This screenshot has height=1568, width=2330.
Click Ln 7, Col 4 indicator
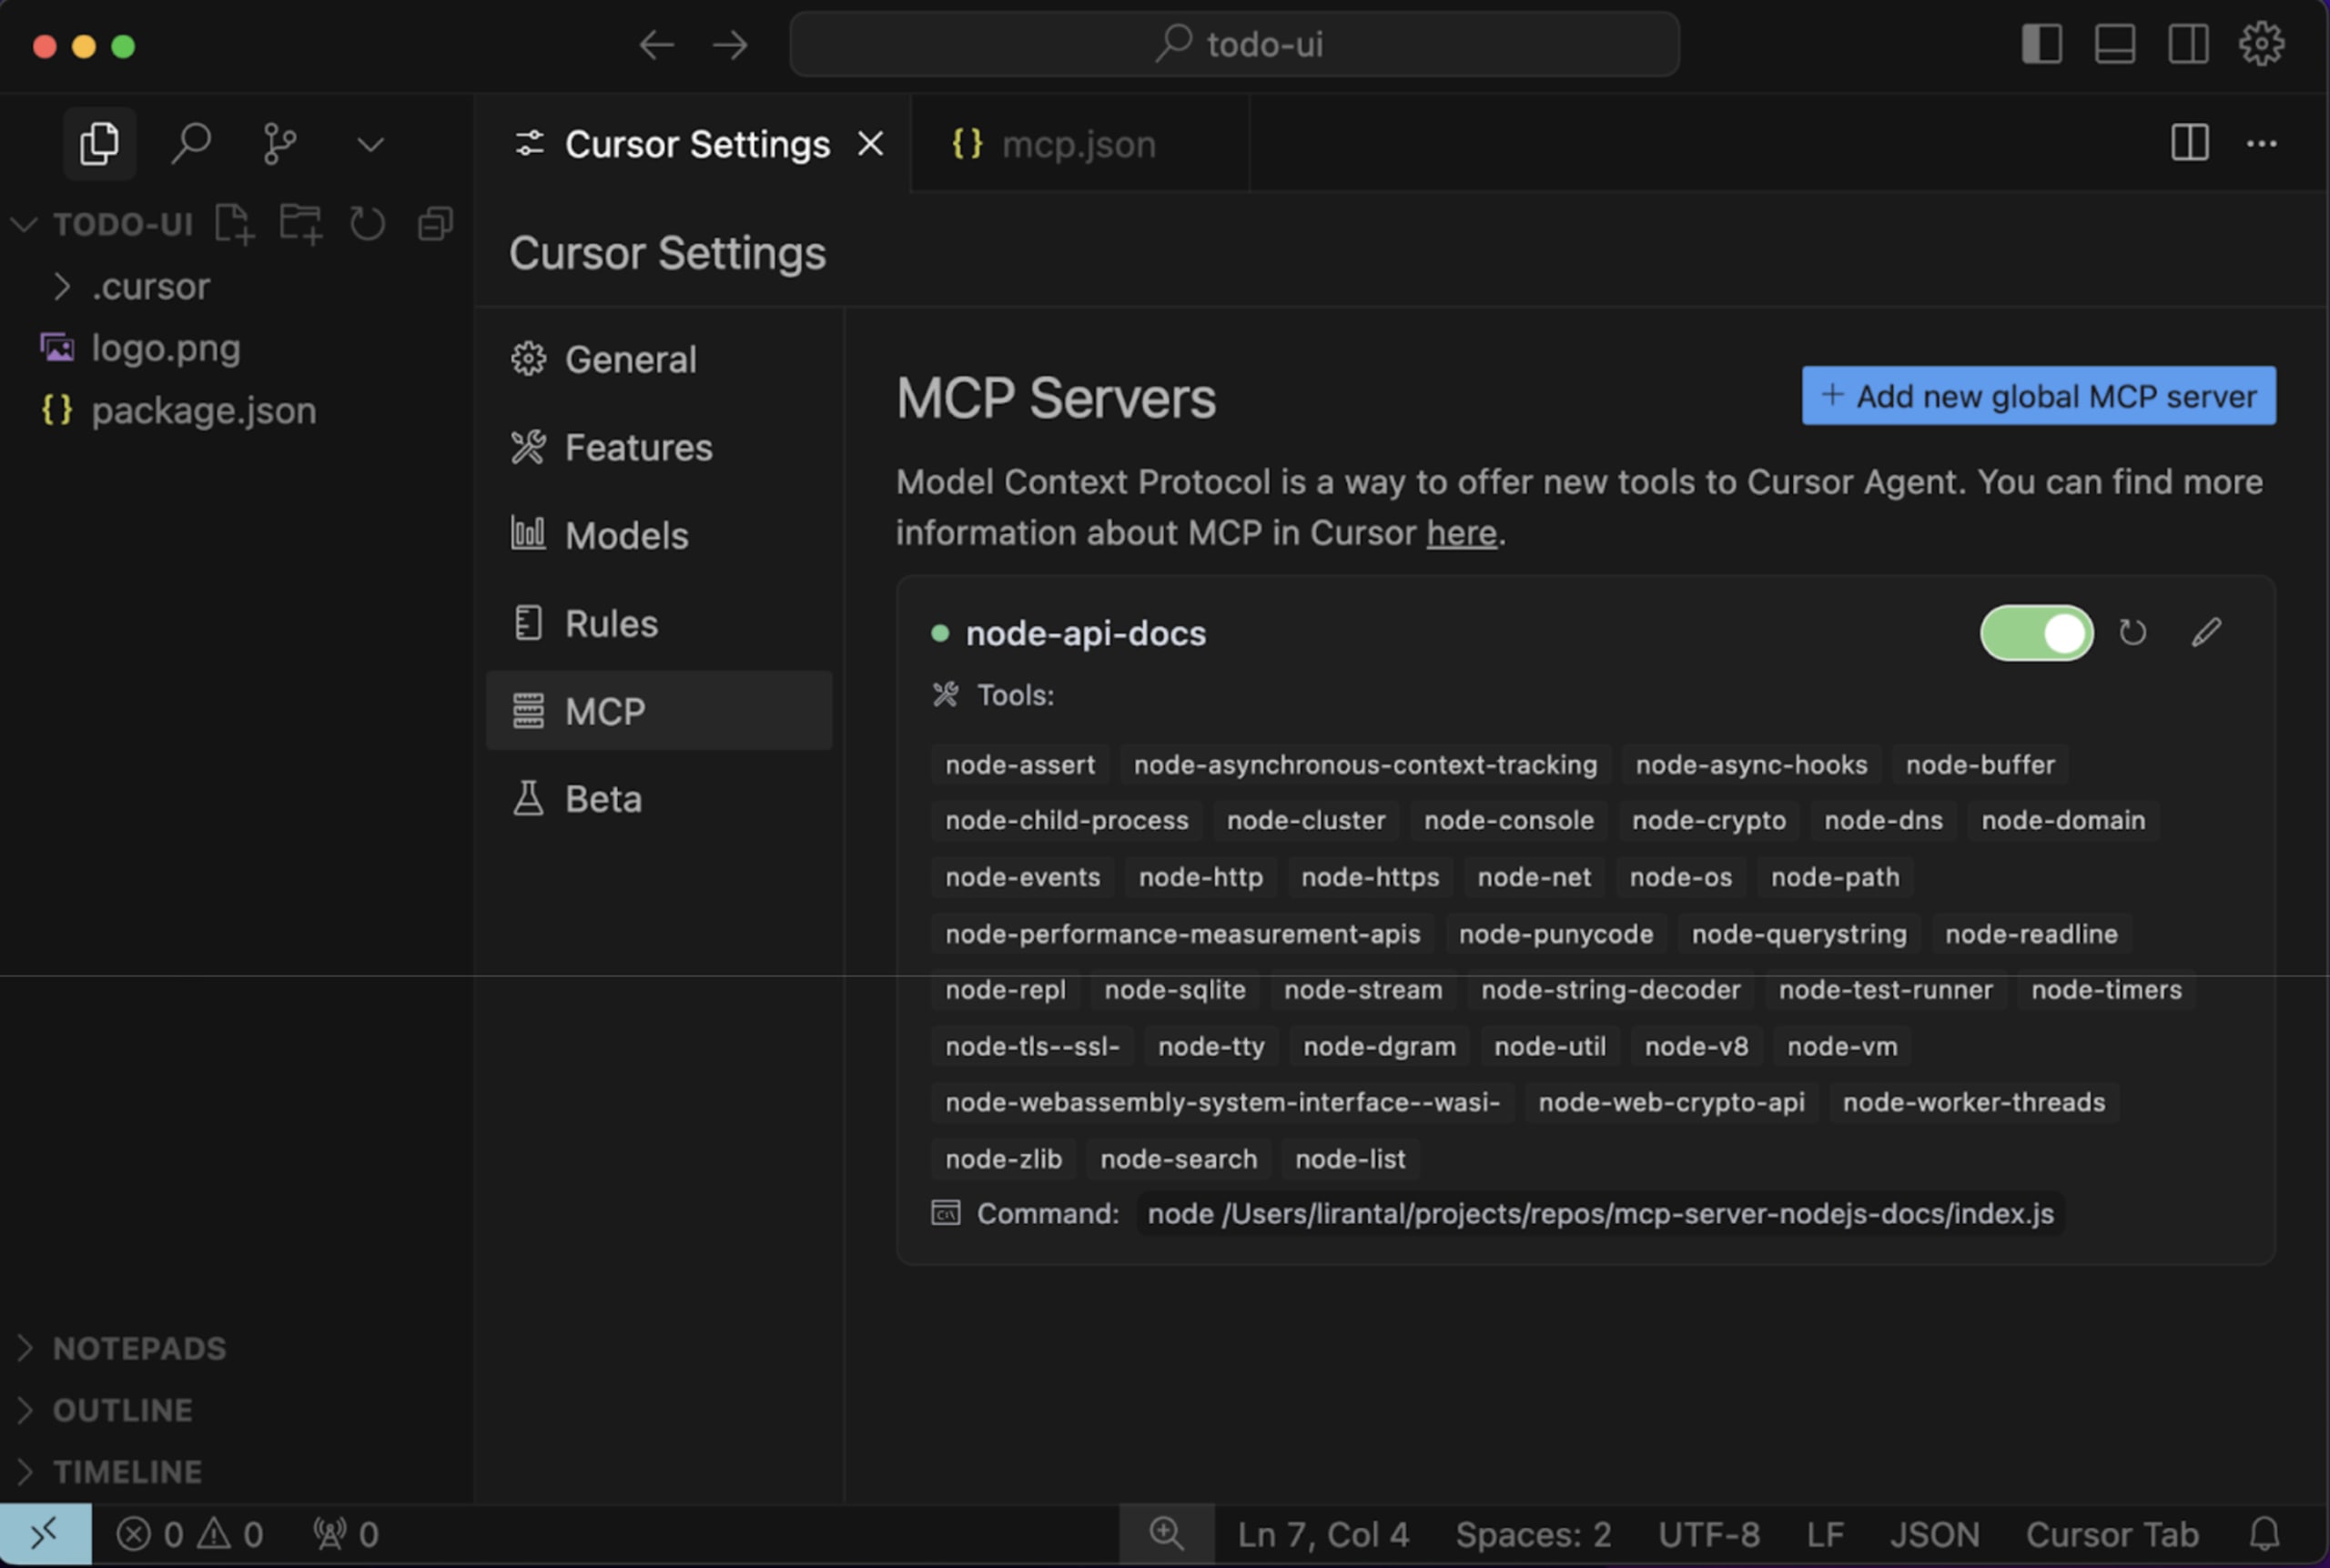1323,1535
